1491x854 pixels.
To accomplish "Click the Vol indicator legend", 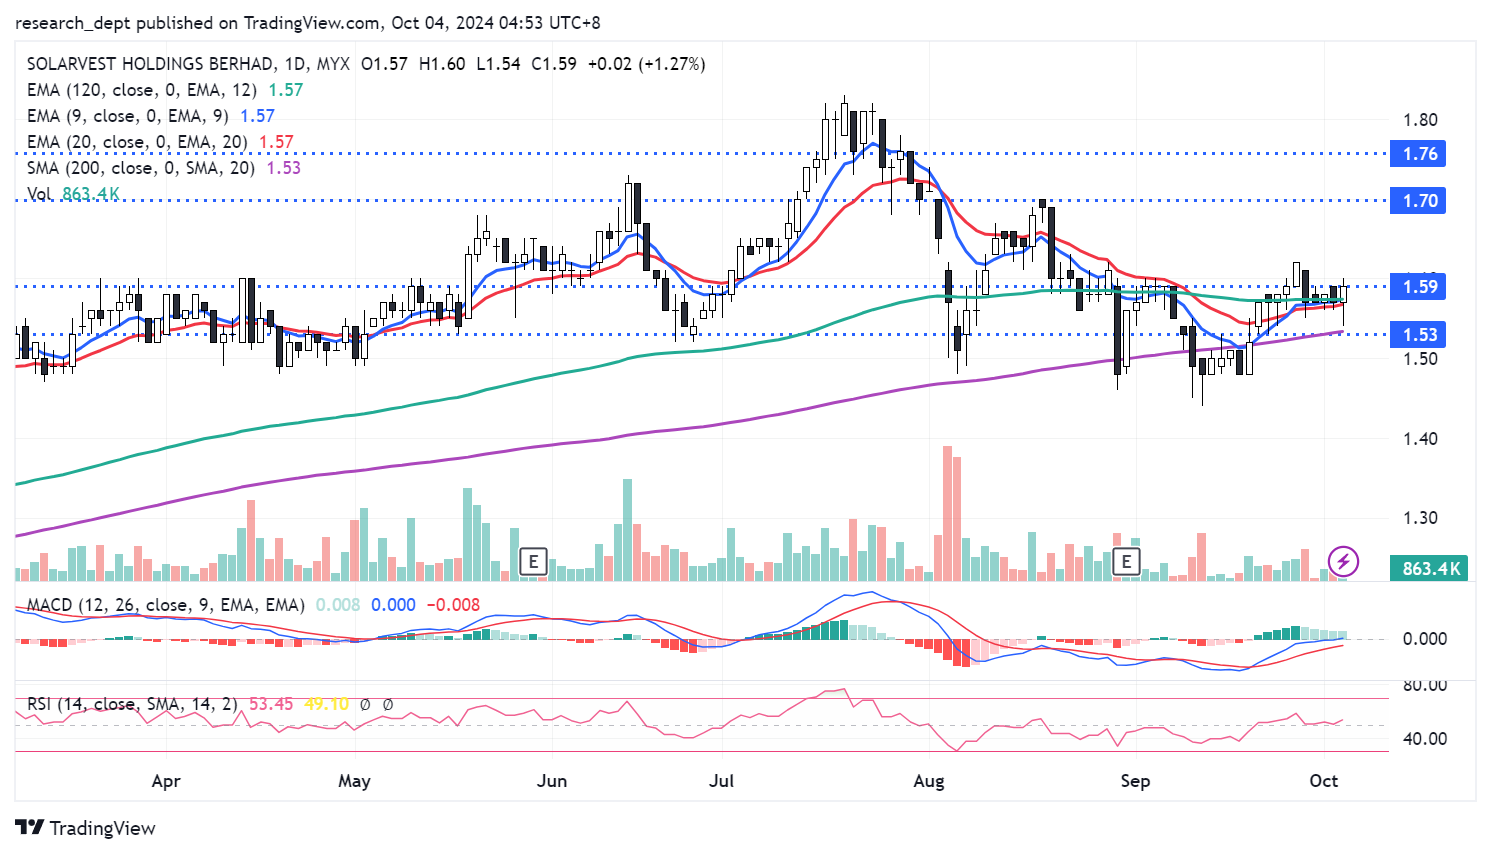I will click(40, 194).
